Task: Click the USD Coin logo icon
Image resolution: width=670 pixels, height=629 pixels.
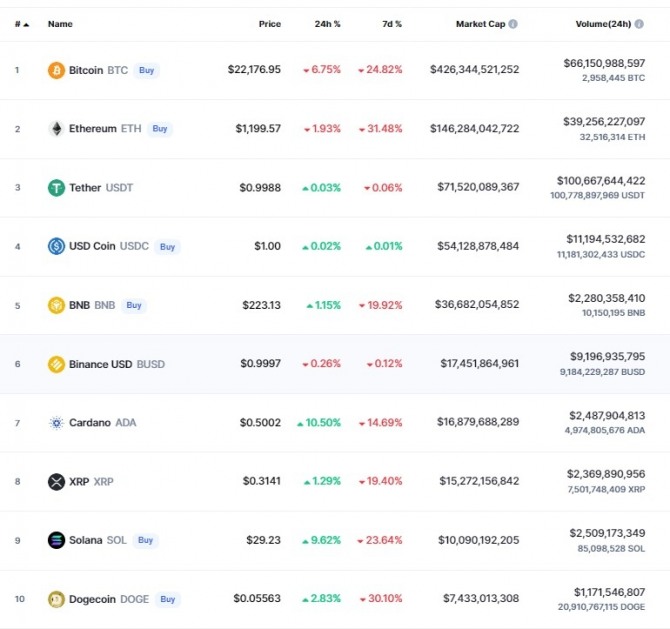Action: pos(56,246)
